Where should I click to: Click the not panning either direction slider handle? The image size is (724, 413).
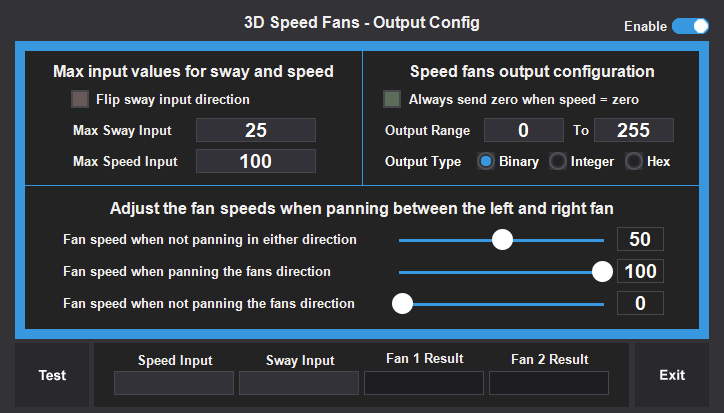[502, 240]
